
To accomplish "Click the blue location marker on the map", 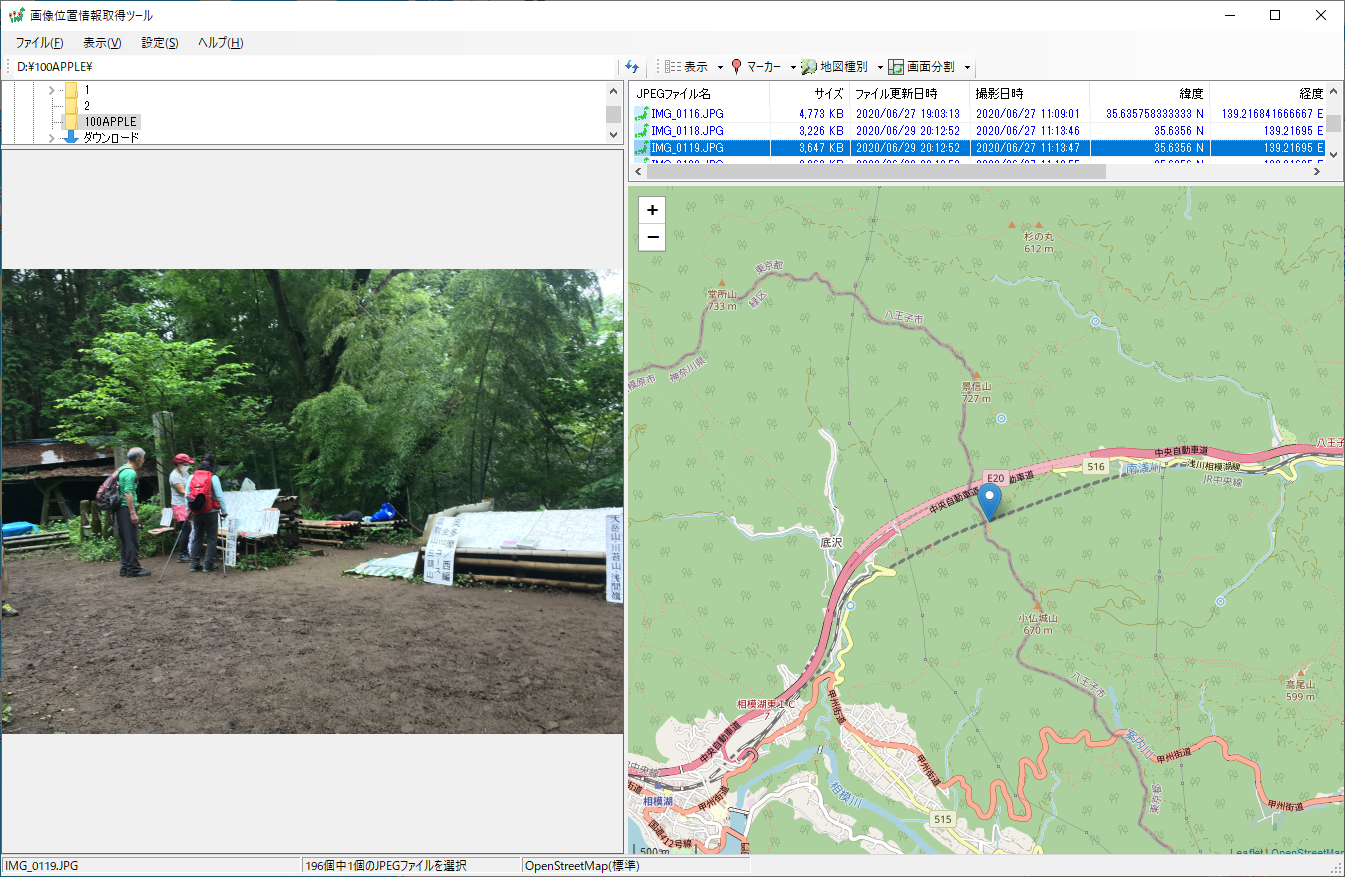I will point(990,502).
